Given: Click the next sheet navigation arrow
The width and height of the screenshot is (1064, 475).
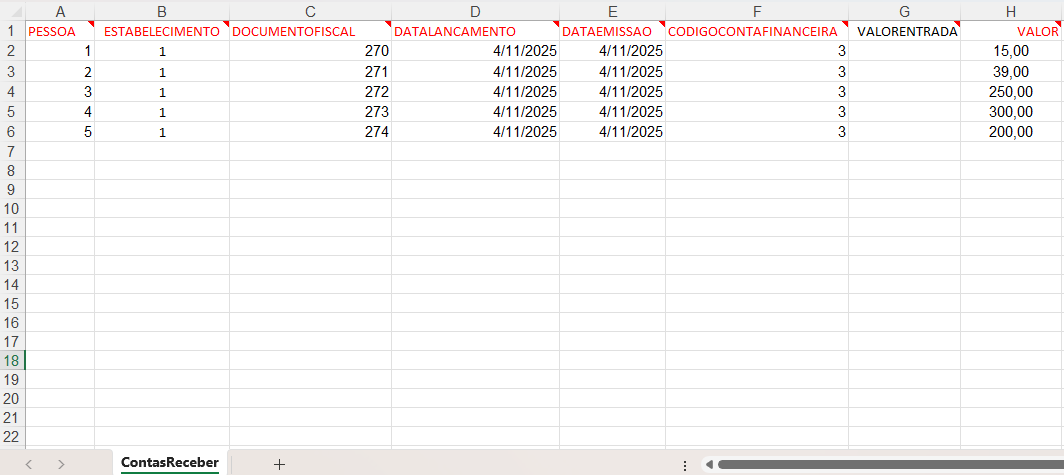Looking at the screenshot, I should tap(62, 464).
